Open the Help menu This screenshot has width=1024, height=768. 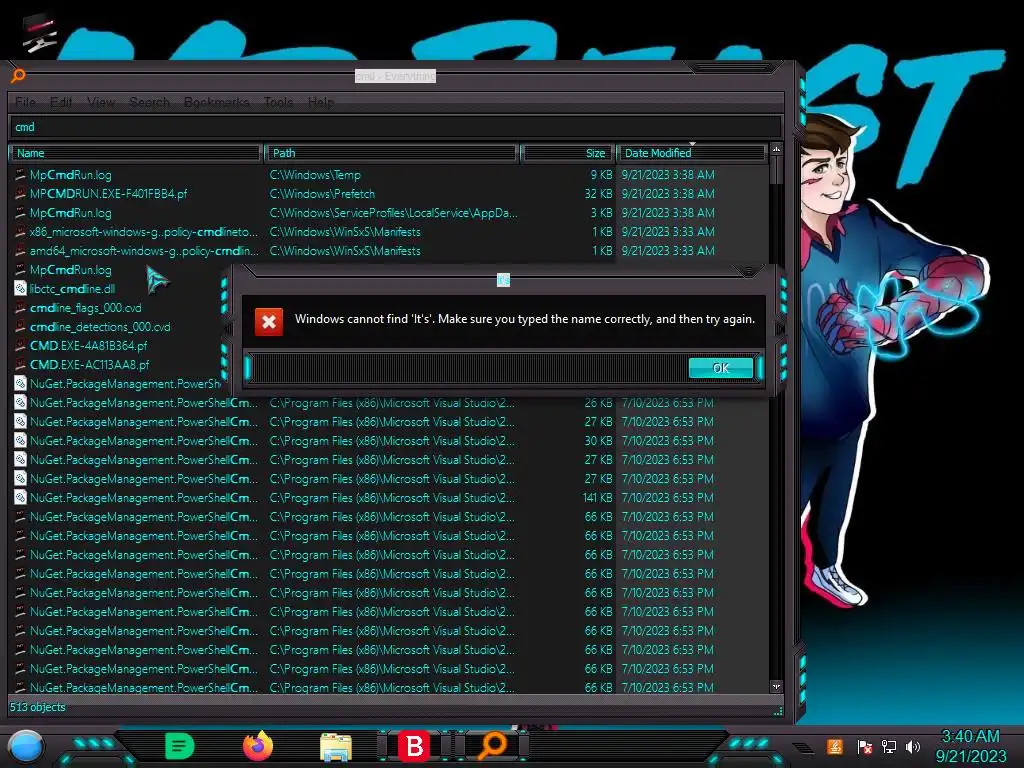321,102
